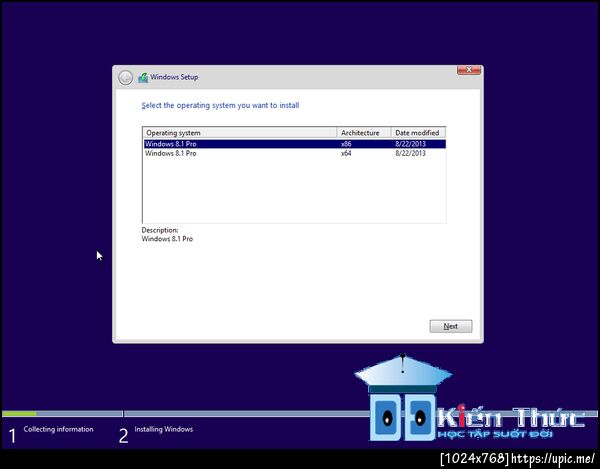The image size is (600, 469).
Task: Click the Collecting information progress bar
Action: pos(62,414)
